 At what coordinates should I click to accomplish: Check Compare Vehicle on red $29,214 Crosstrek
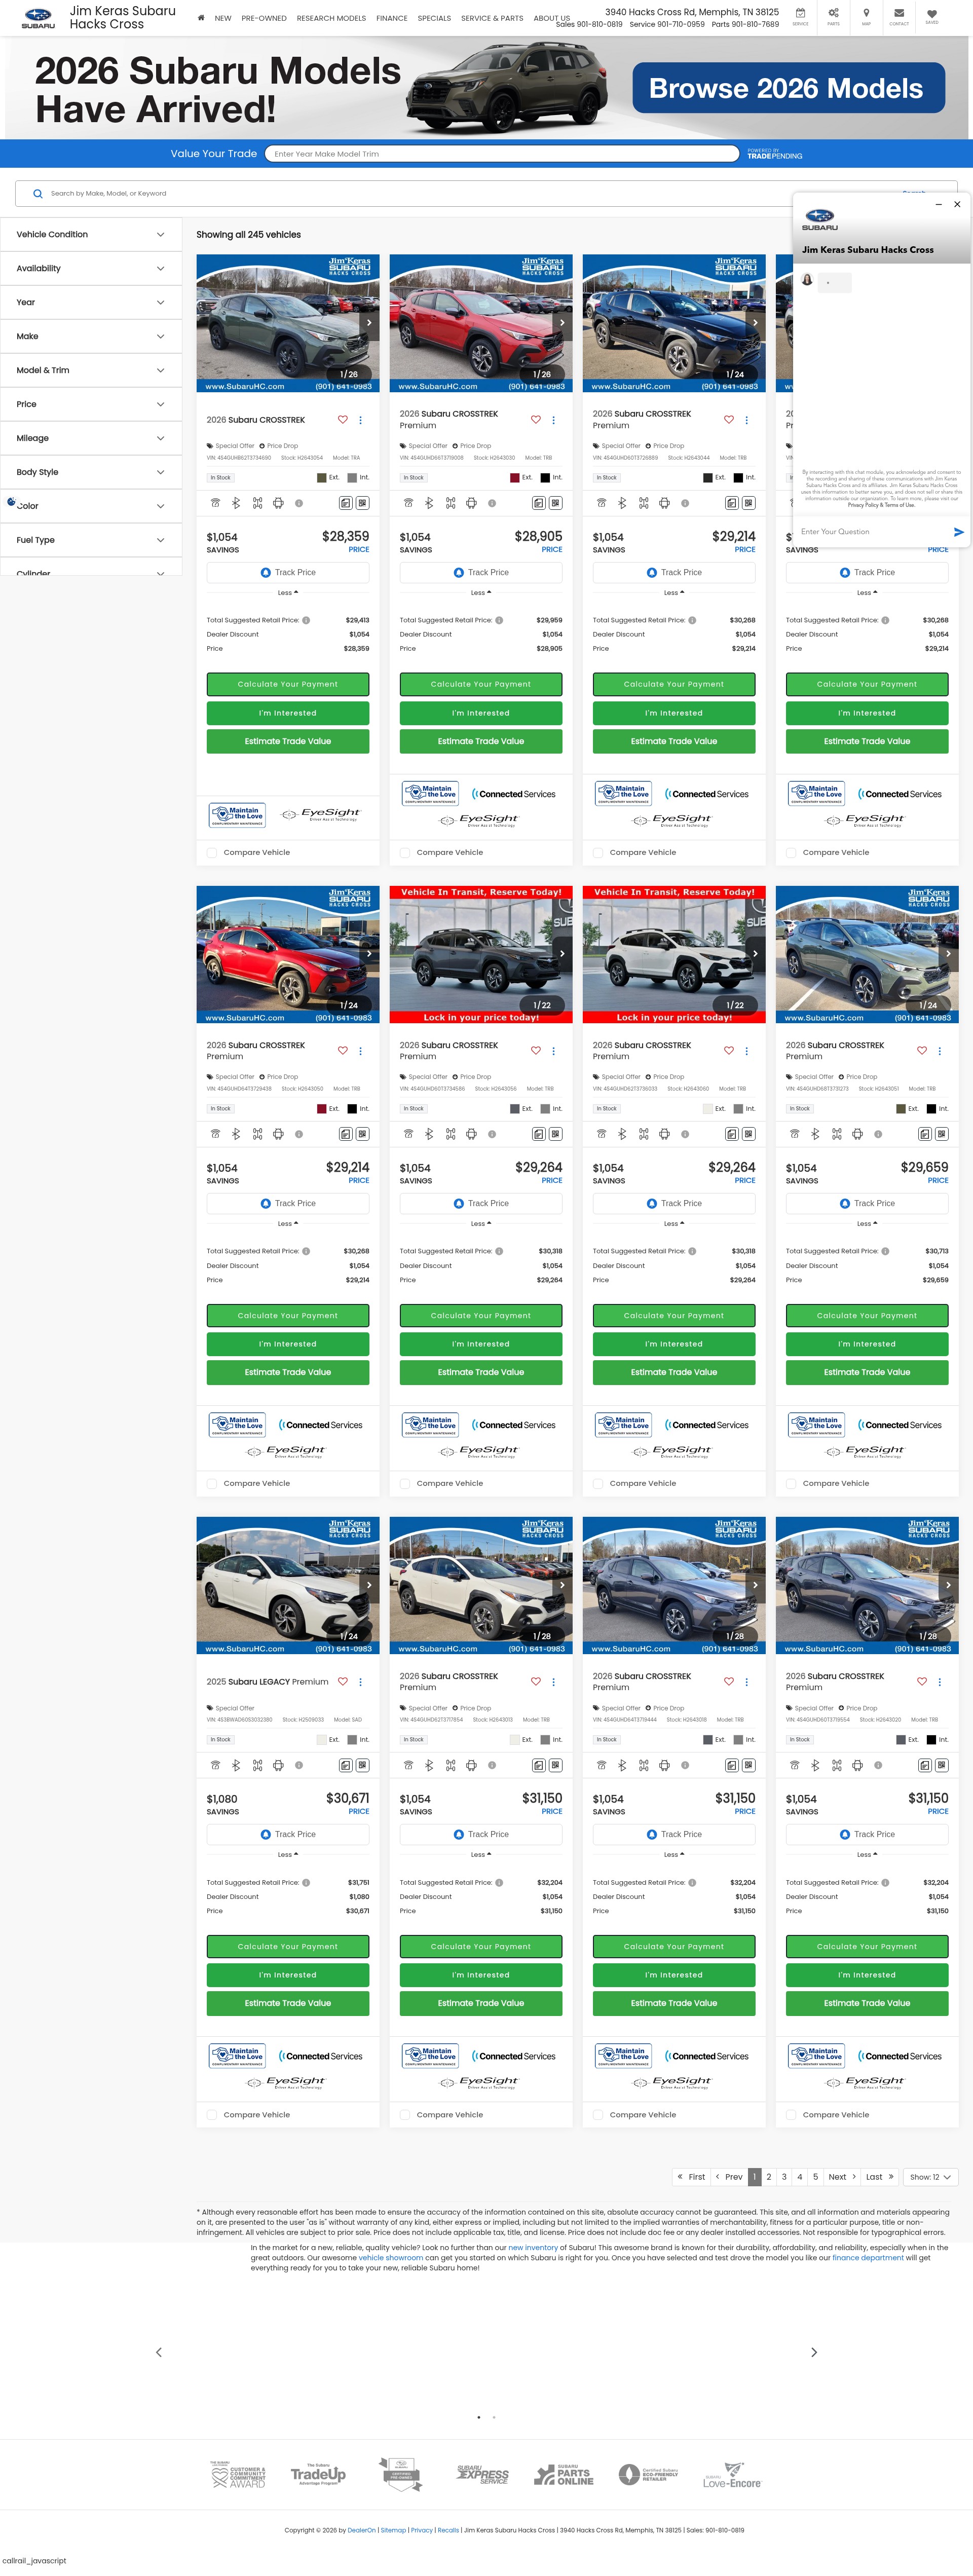click(x=212, y=1484)
